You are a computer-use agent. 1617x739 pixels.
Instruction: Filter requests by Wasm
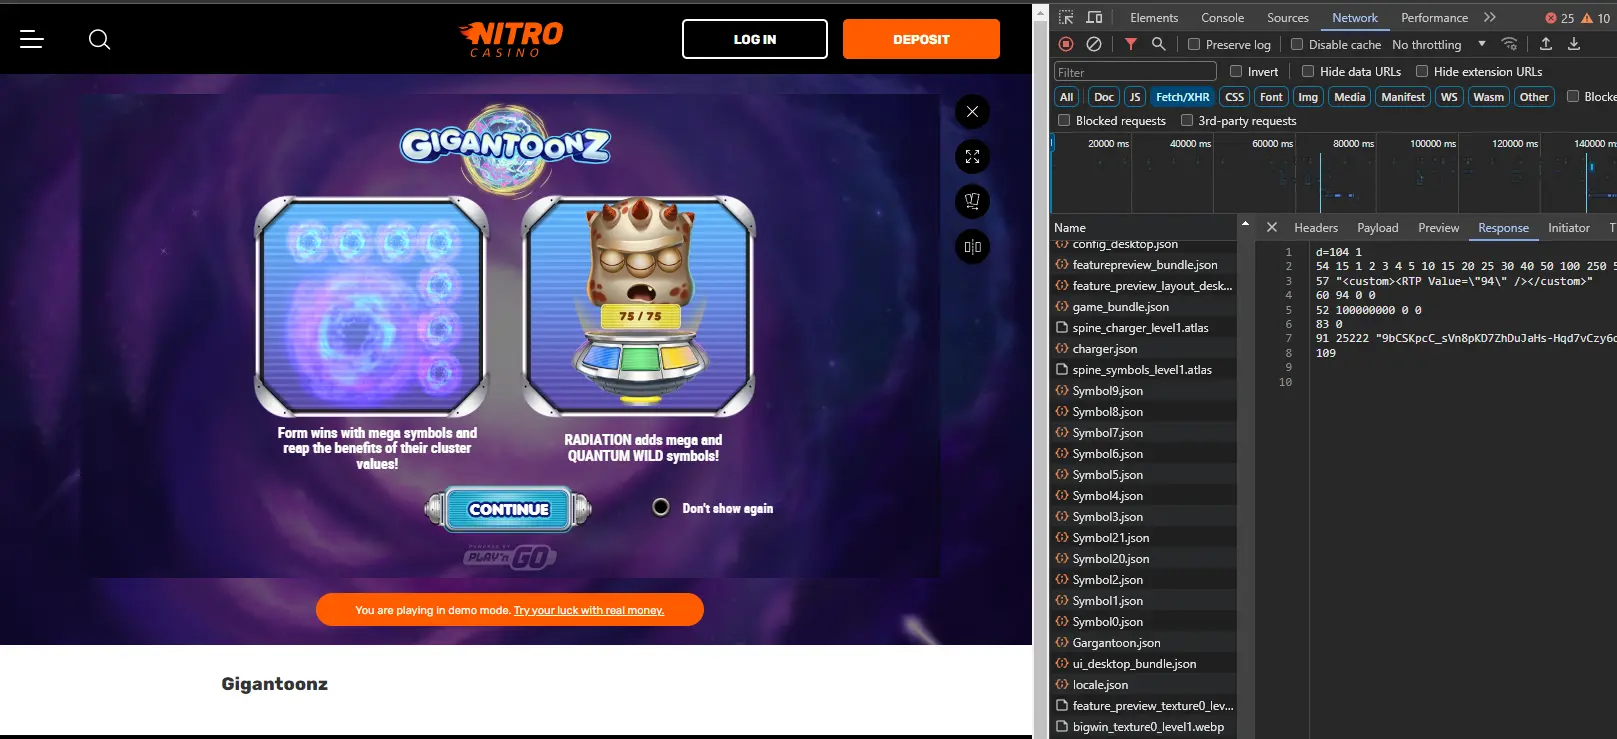[1488, 97]
